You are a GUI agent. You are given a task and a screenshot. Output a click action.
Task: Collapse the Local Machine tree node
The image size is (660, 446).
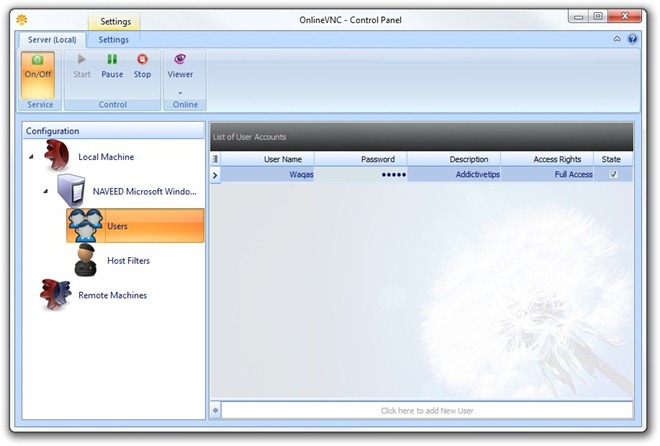click(x=31, y=157)
